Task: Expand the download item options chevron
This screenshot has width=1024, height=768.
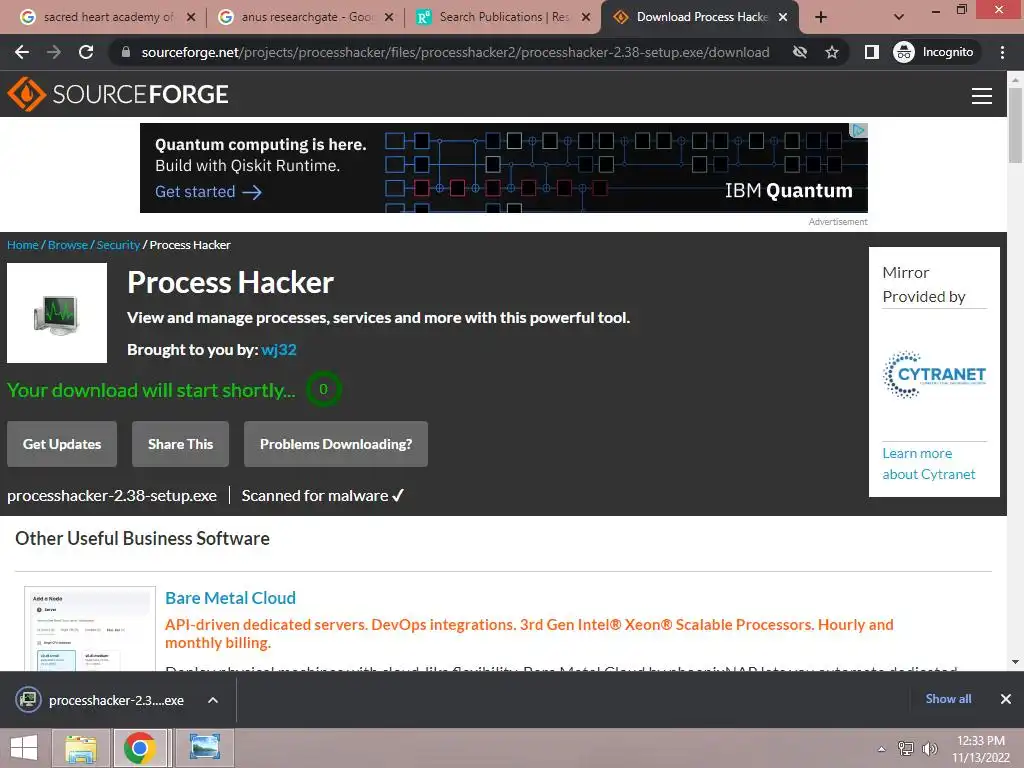Action: [x=213, y=700]
